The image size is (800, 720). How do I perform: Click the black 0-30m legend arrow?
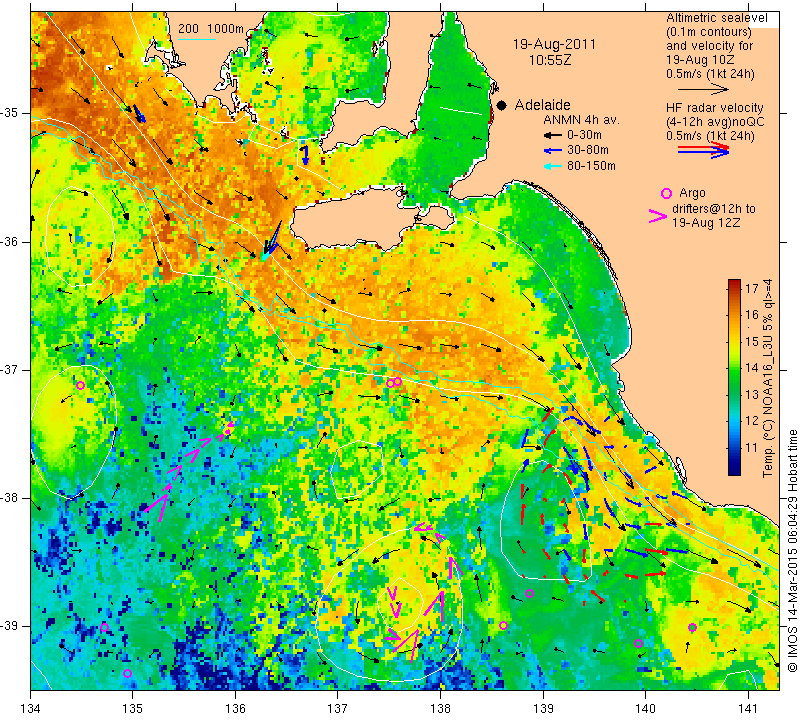tap(553, 135)
